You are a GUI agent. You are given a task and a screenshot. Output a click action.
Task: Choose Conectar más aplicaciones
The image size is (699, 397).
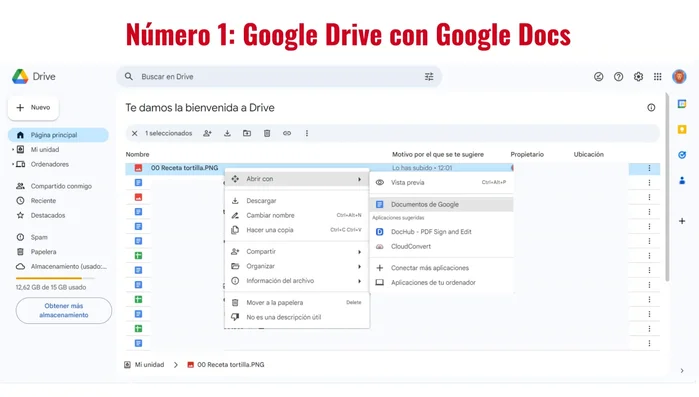442,268
